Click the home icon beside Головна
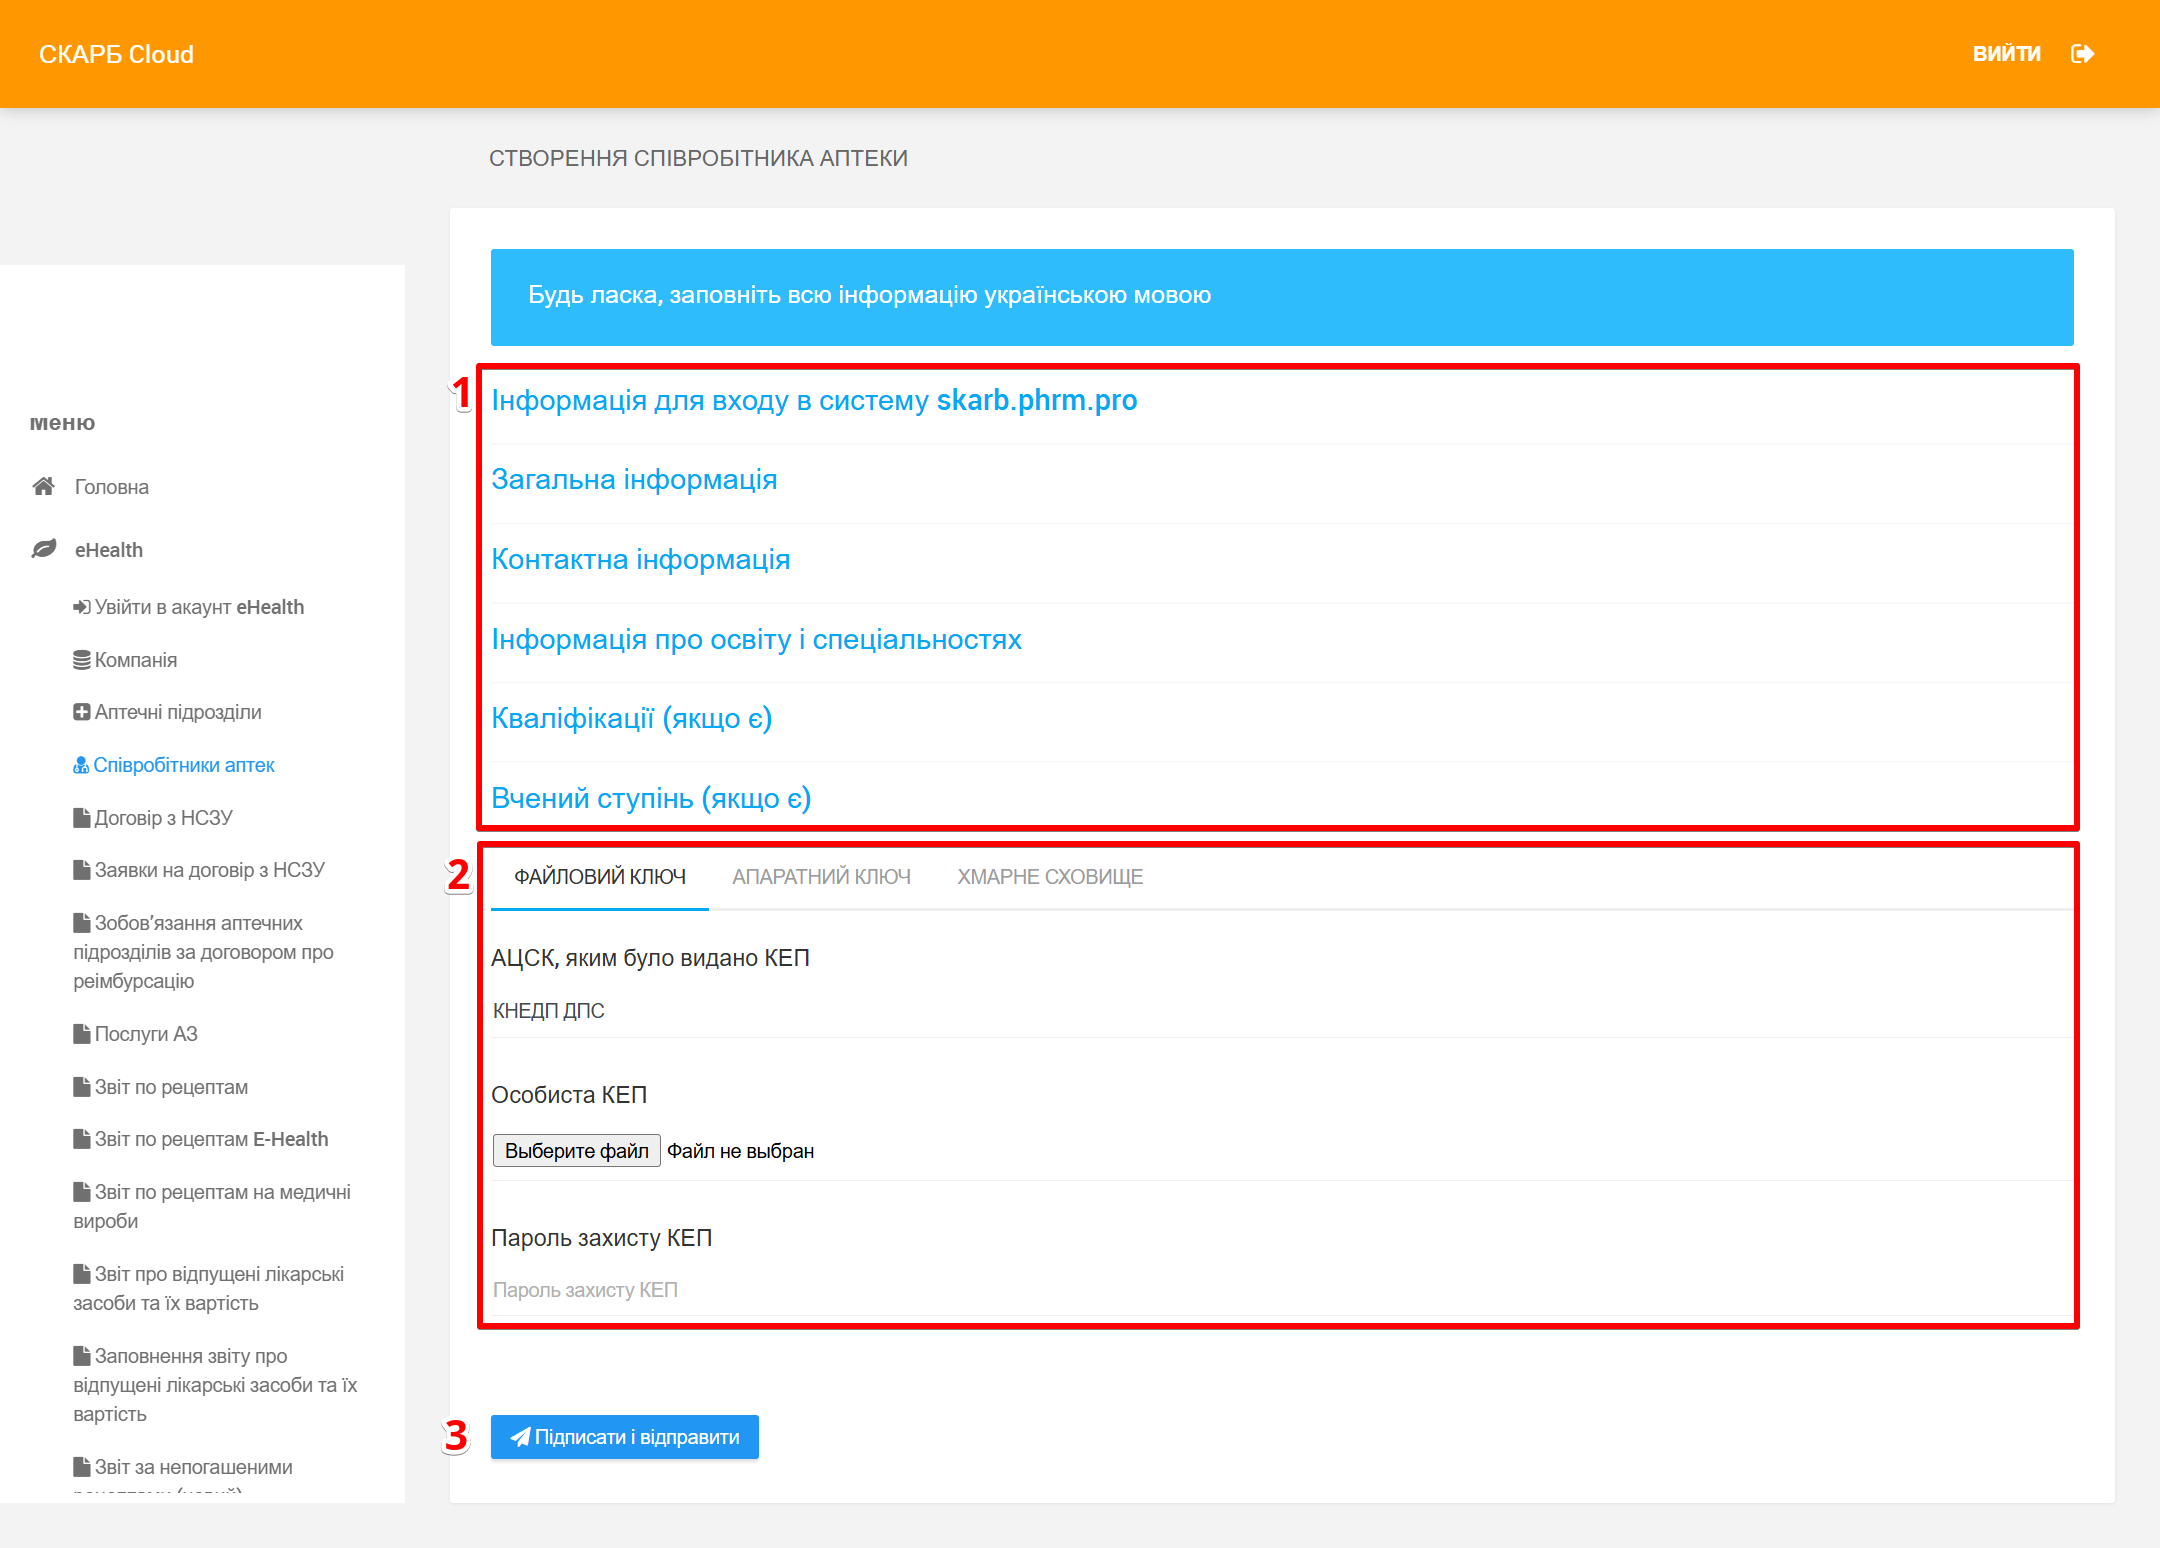 pyautogui.click(x=43, y=487)
